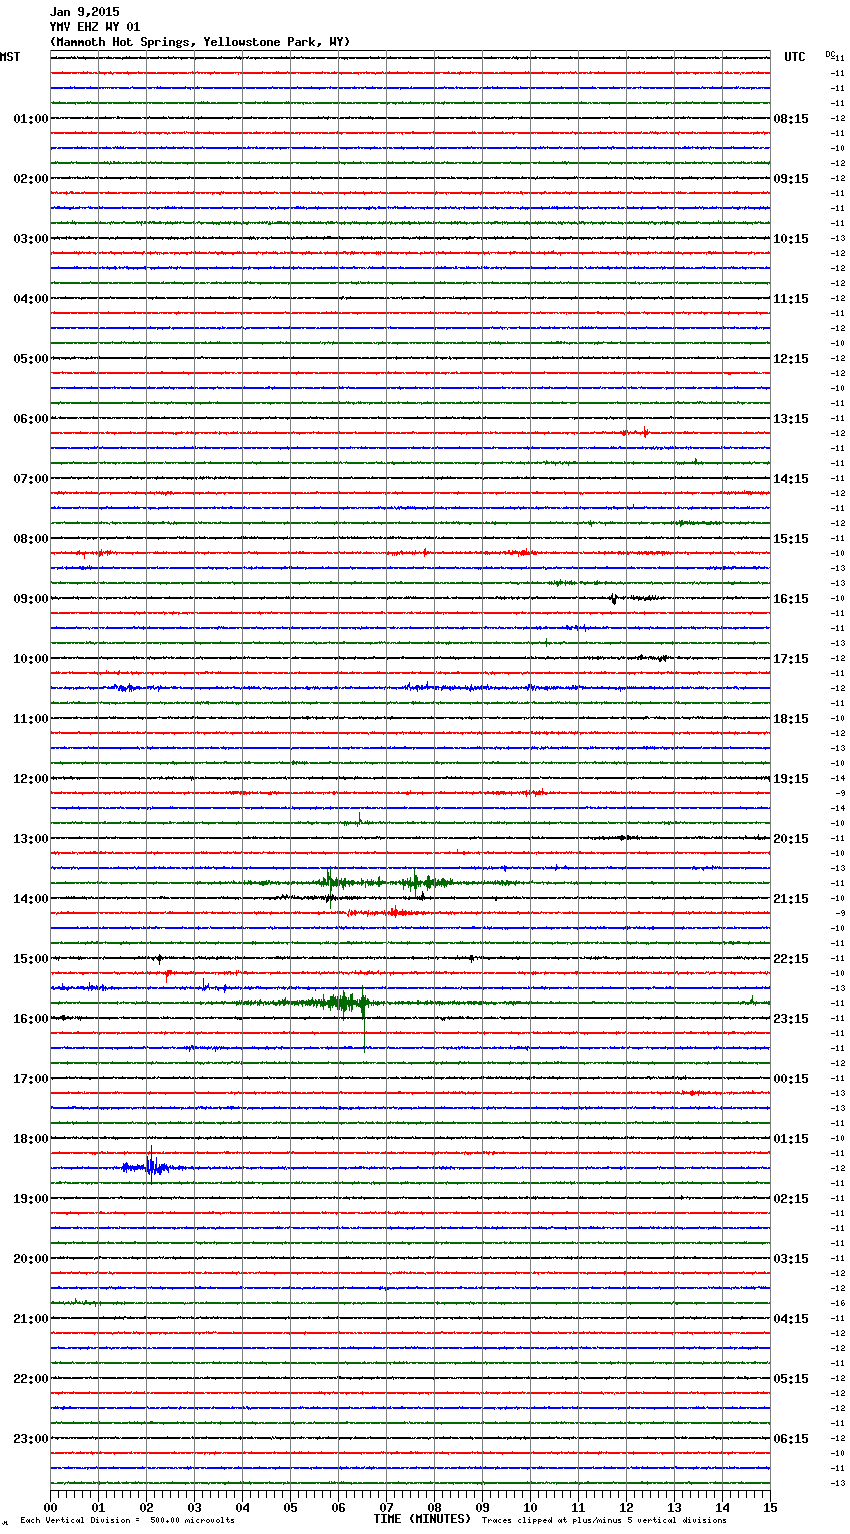Select the 13:00 MST time label
Image resolution: width=850 pixels, height=1534 pixels.
point(31,839)
